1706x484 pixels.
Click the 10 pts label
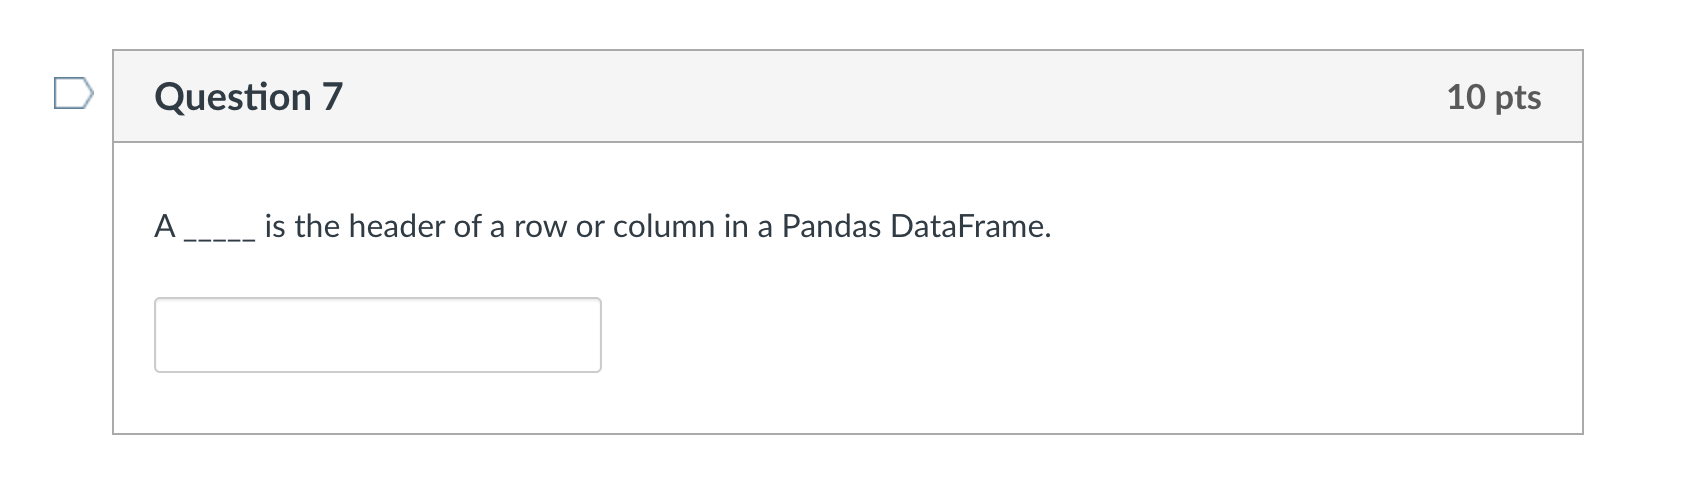[1494, 97]
